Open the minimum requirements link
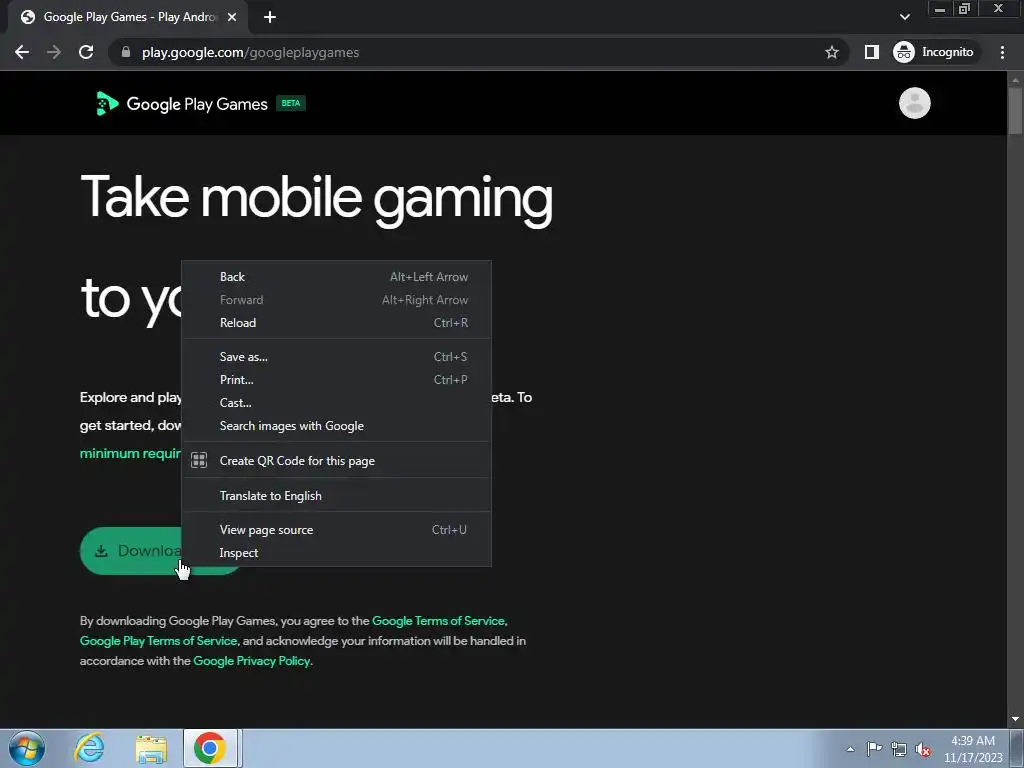Image resolution: width=1024 pixels, height=768 pixels. coord(131,453)
